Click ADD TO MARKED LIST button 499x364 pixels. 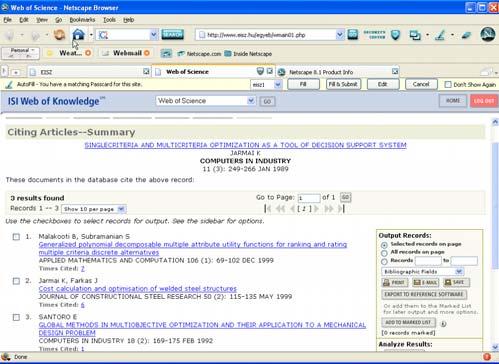pos(408,322)
